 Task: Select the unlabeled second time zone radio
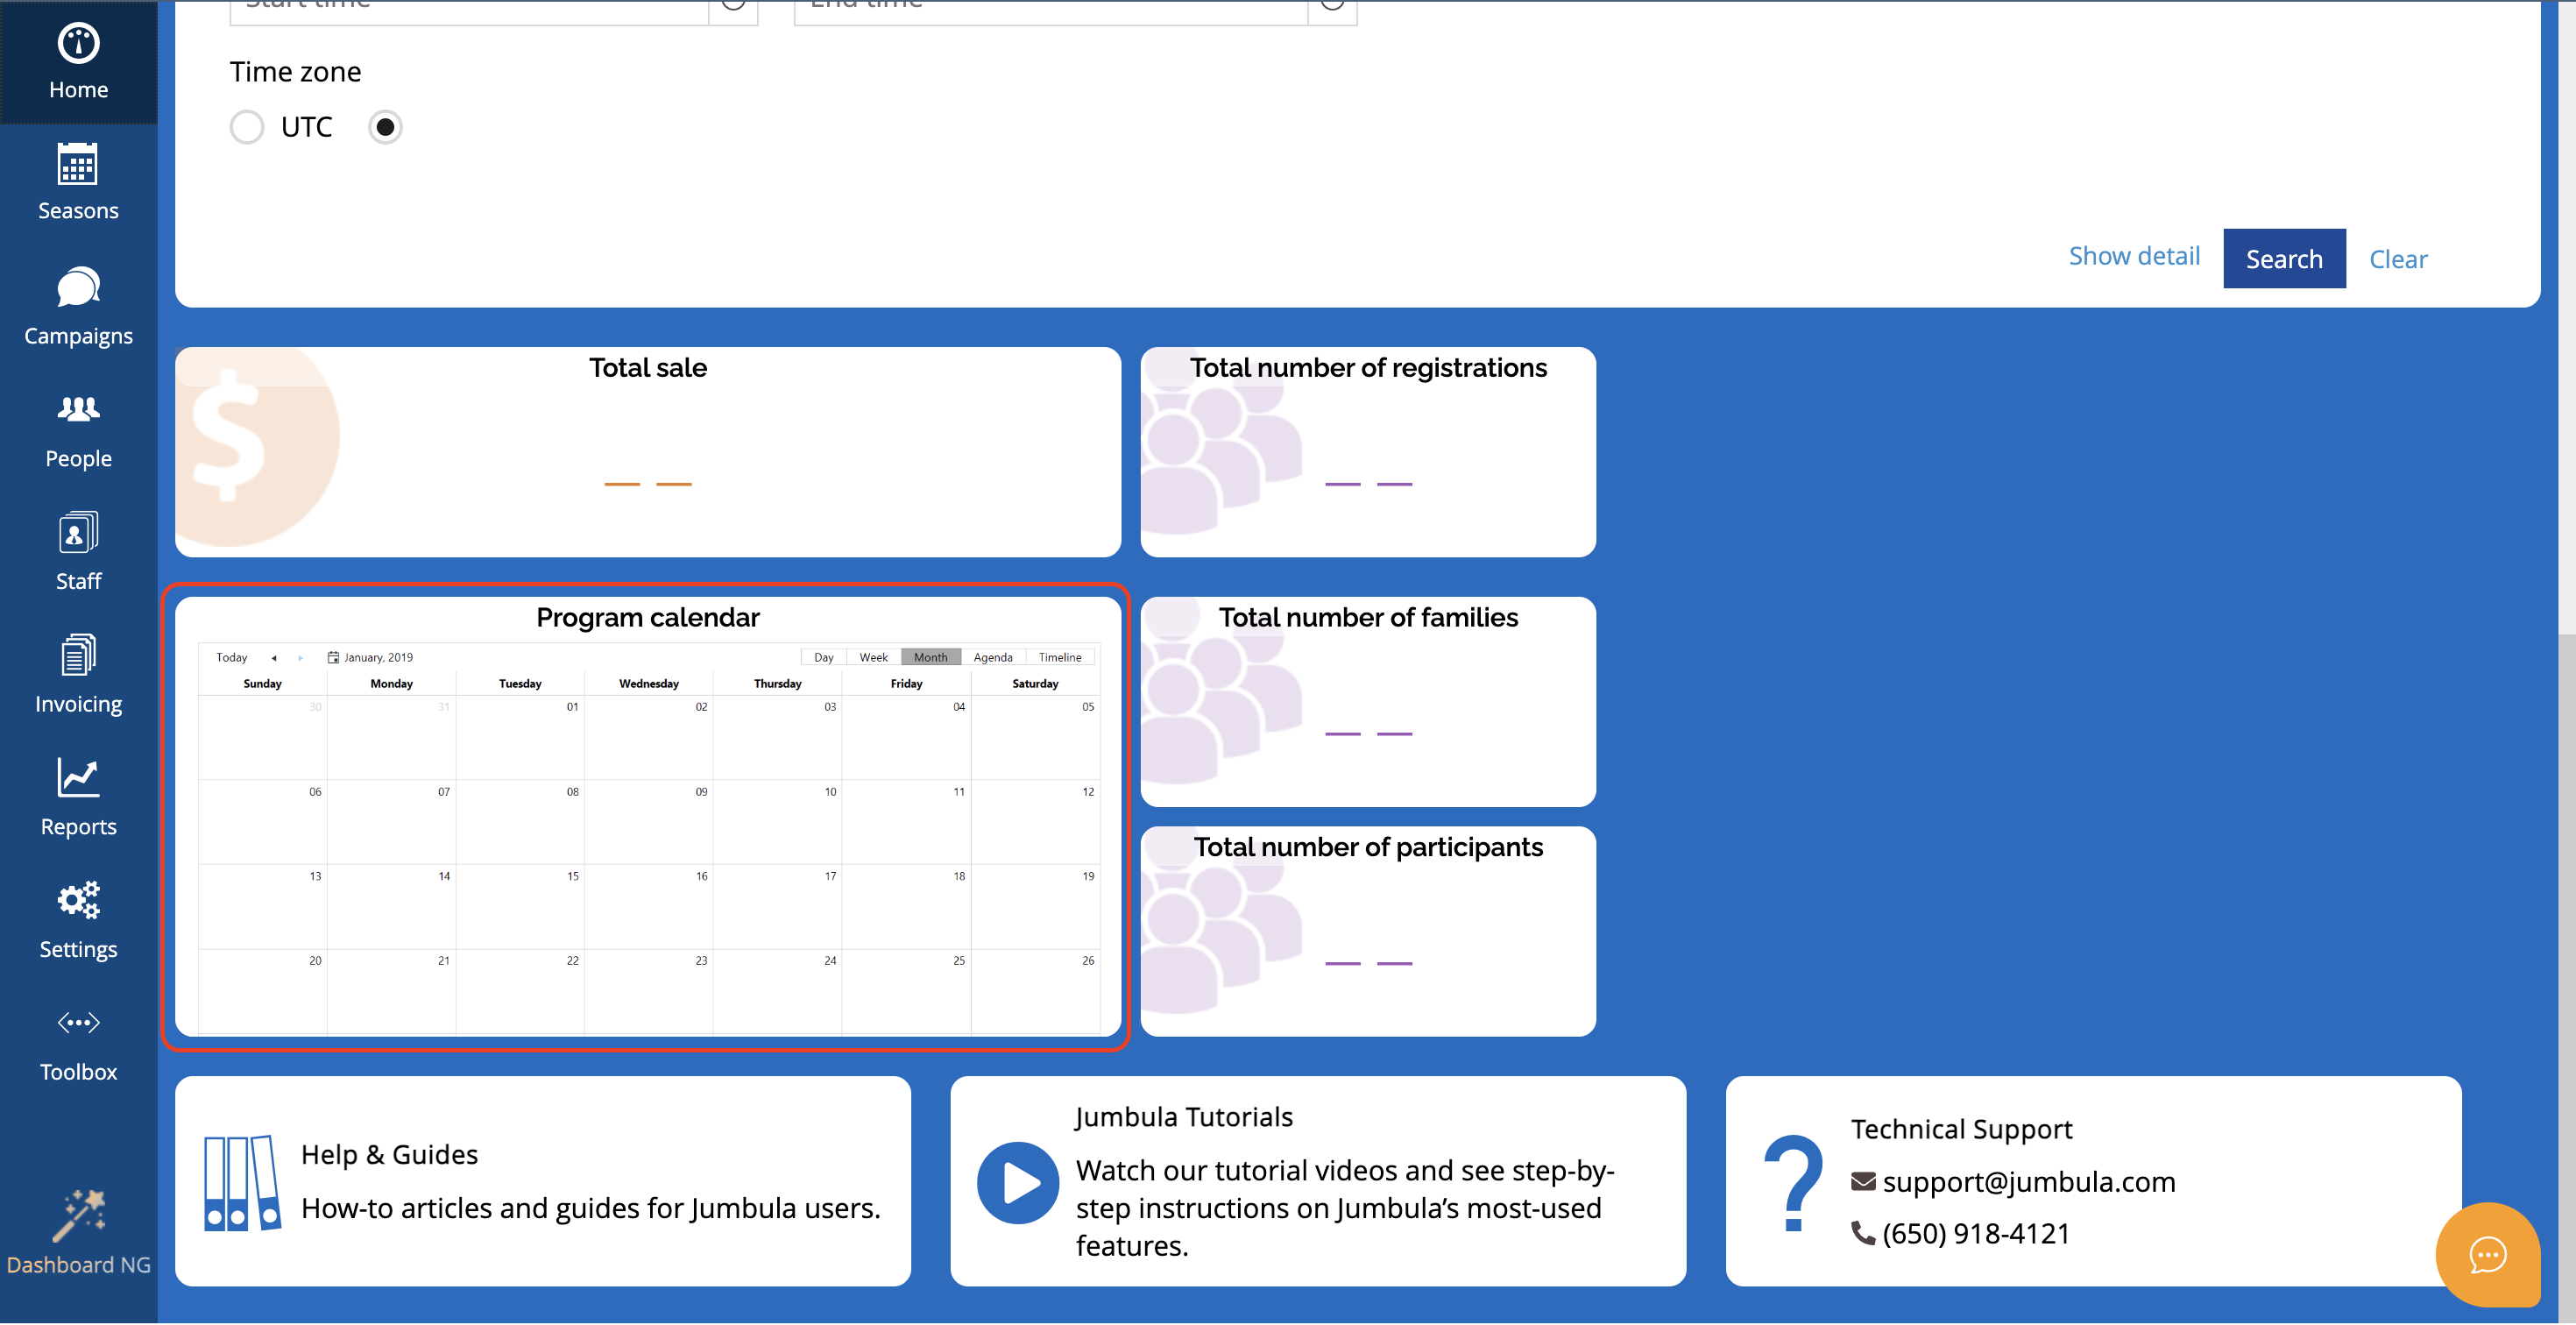tap(385, 127)
